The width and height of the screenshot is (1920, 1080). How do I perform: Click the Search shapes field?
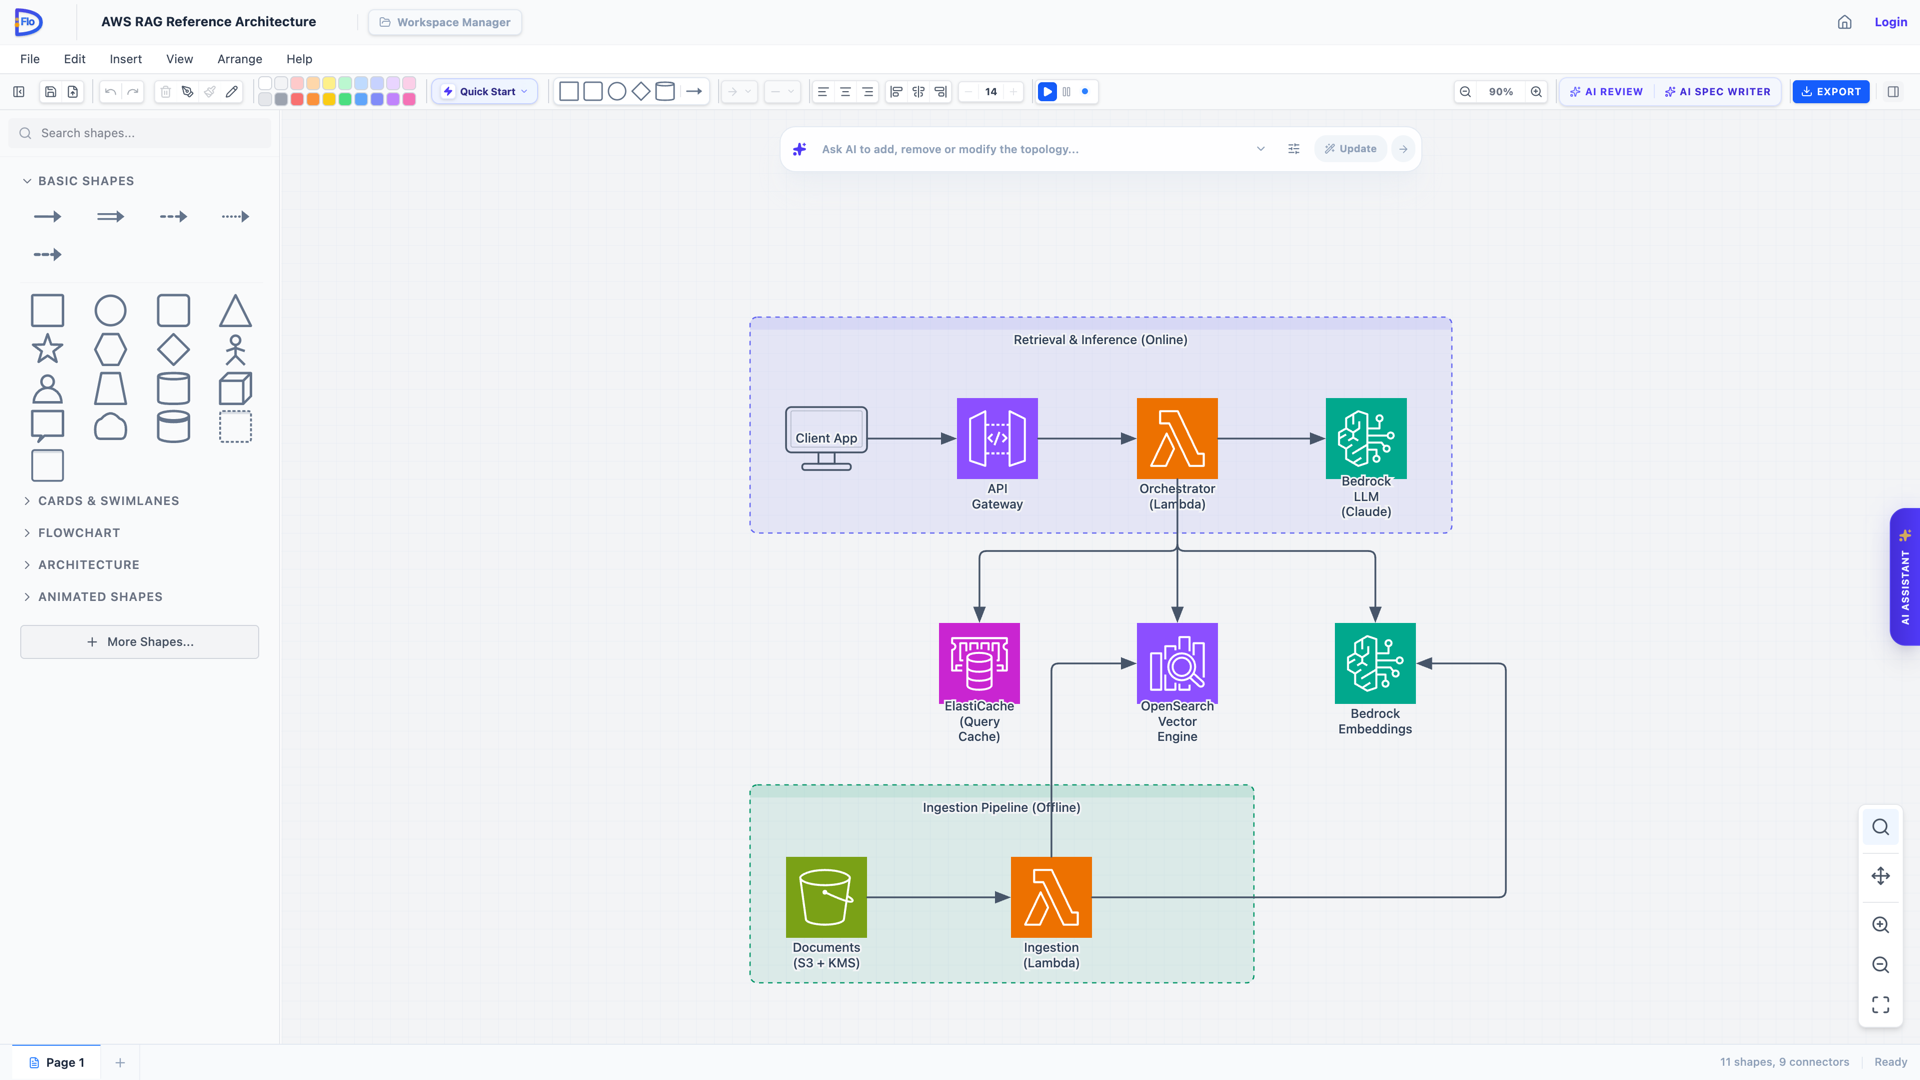click(x=140, y=133)
